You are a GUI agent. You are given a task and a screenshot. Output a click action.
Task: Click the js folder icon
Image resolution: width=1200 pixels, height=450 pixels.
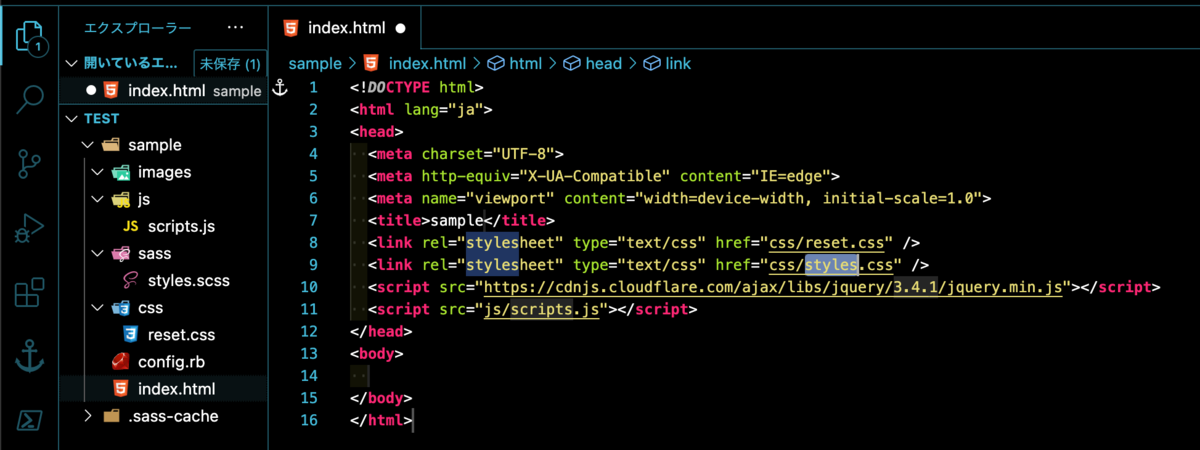[121, 200]
